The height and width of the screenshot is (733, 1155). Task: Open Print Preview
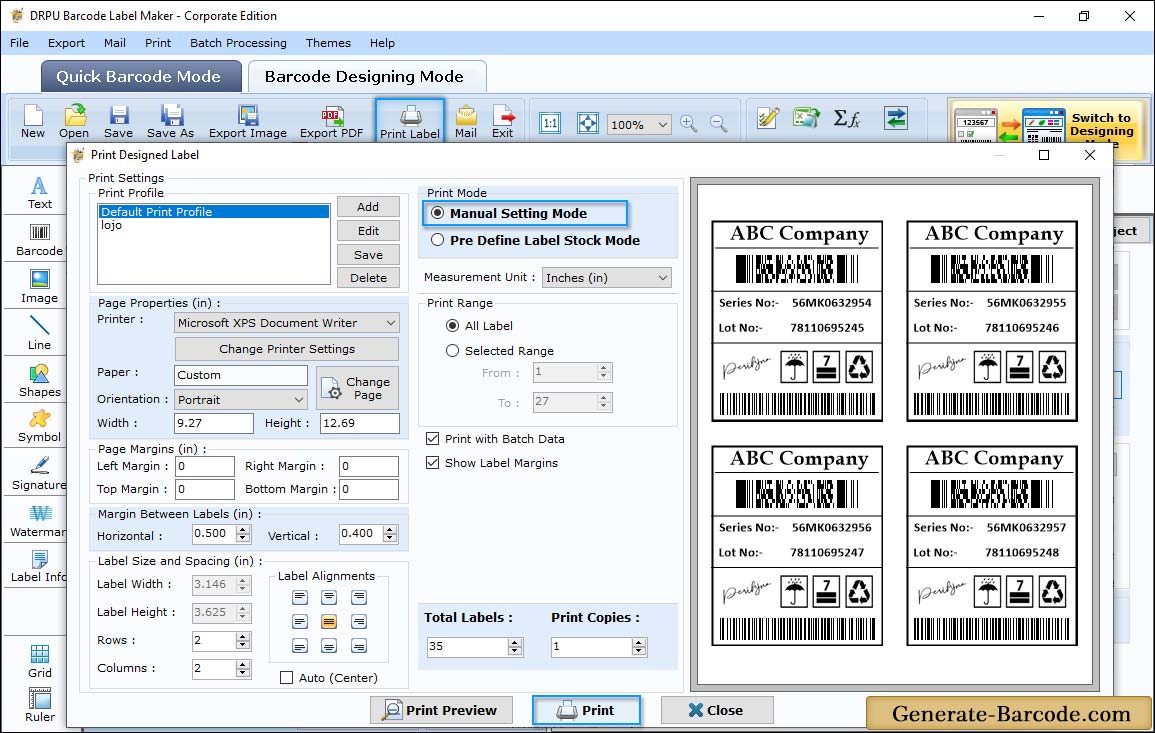tap(440, 710)
